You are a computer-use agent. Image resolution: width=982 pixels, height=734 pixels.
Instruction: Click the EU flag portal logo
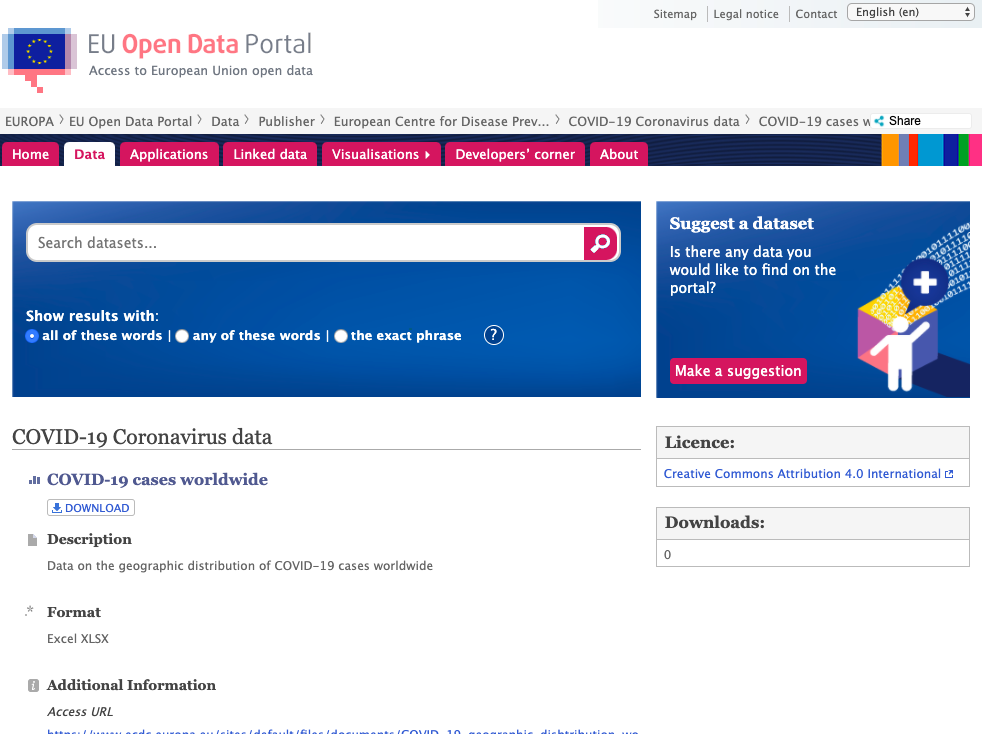pyautogui.click(x=38, y=54)
